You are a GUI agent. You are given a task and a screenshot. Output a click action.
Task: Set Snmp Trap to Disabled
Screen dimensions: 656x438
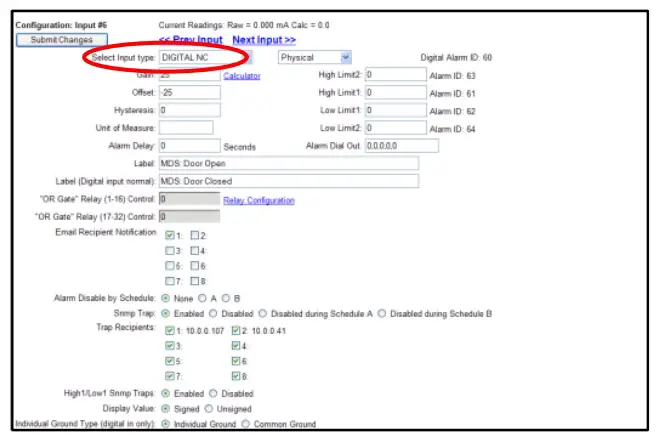[x=213, y=313]
